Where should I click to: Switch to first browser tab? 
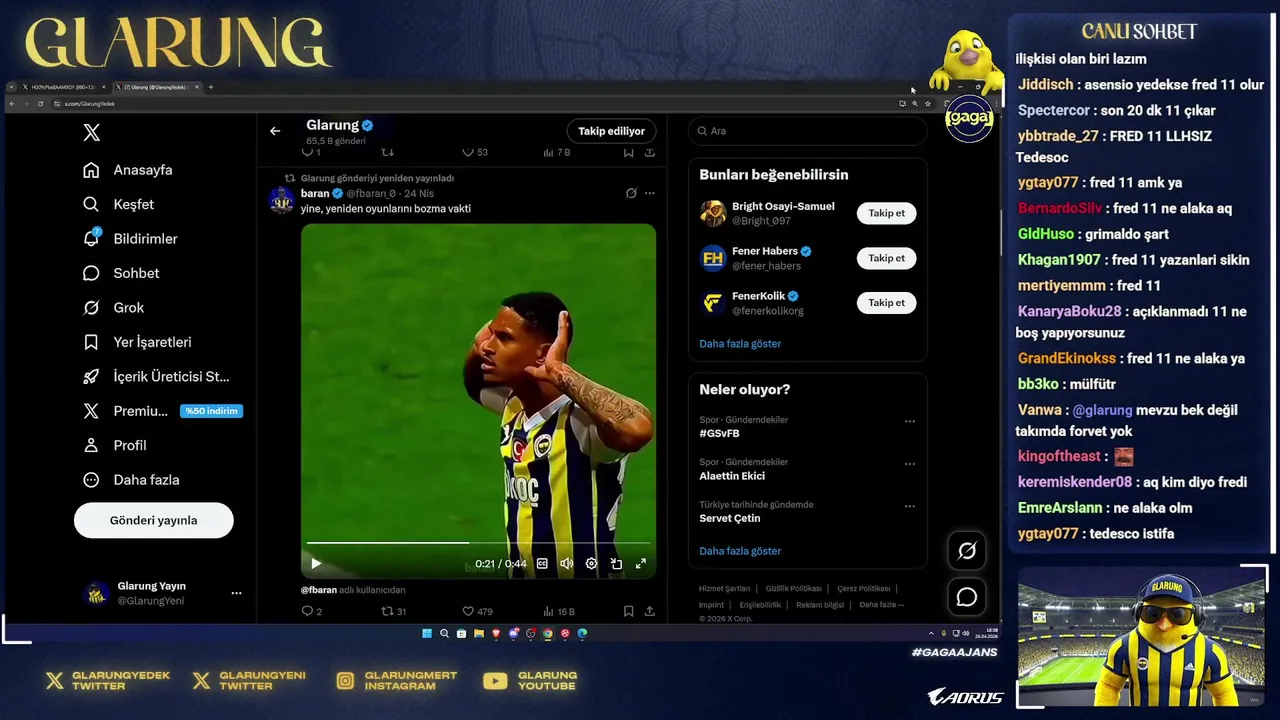[64, 87]
